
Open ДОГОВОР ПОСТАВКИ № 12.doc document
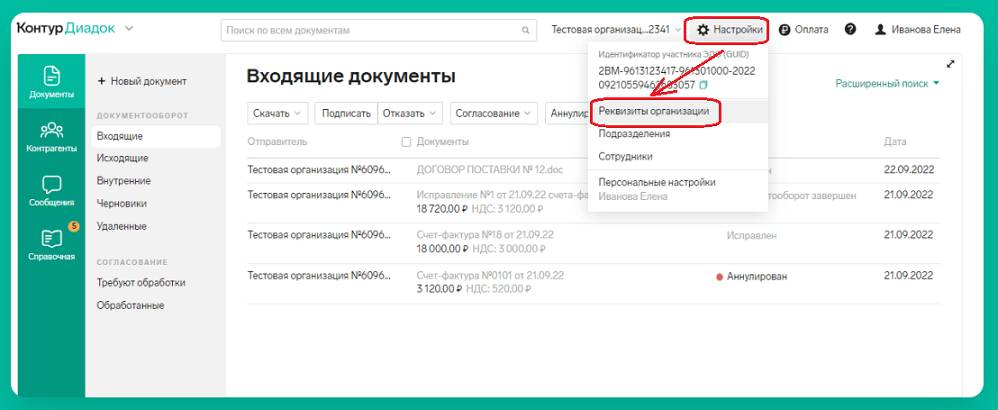point(489,170)
